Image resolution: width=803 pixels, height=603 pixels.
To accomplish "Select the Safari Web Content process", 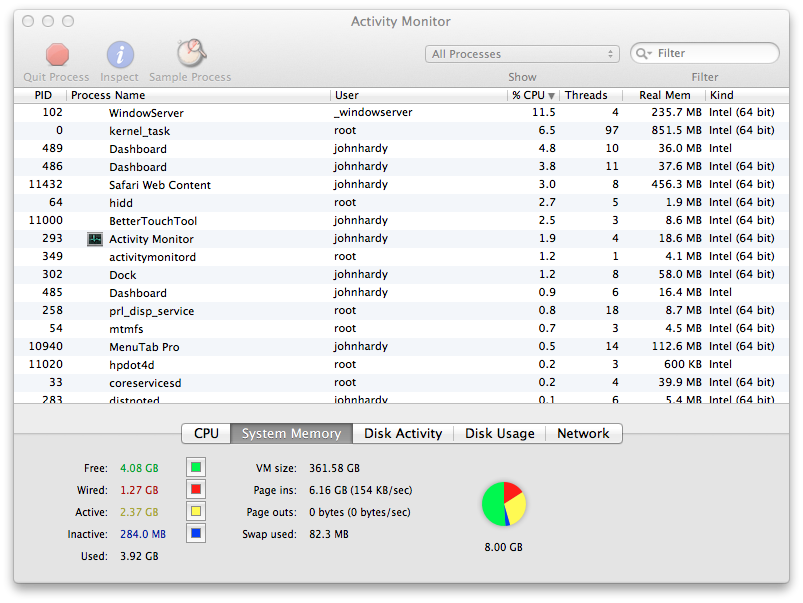I will click(402, 184).
